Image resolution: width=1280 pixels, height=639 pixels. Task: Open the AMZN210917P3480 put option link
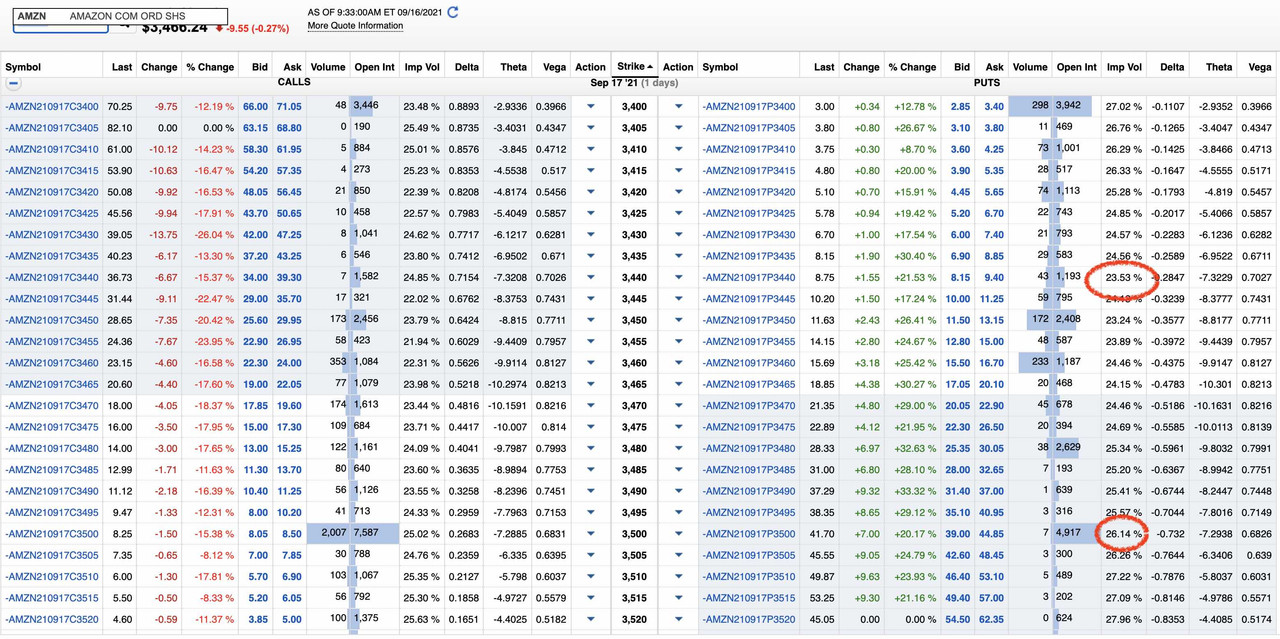tap(749, 449)
